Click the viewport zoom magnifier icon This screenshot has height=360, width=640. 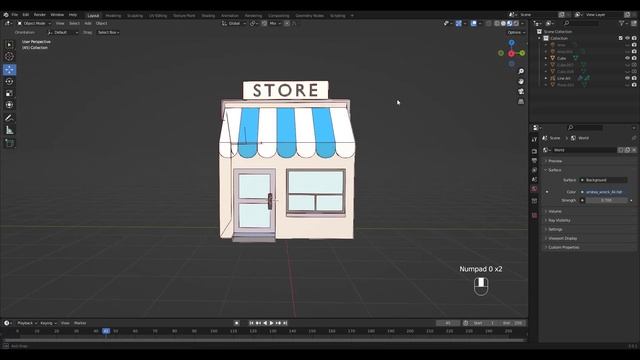[521, 71]
